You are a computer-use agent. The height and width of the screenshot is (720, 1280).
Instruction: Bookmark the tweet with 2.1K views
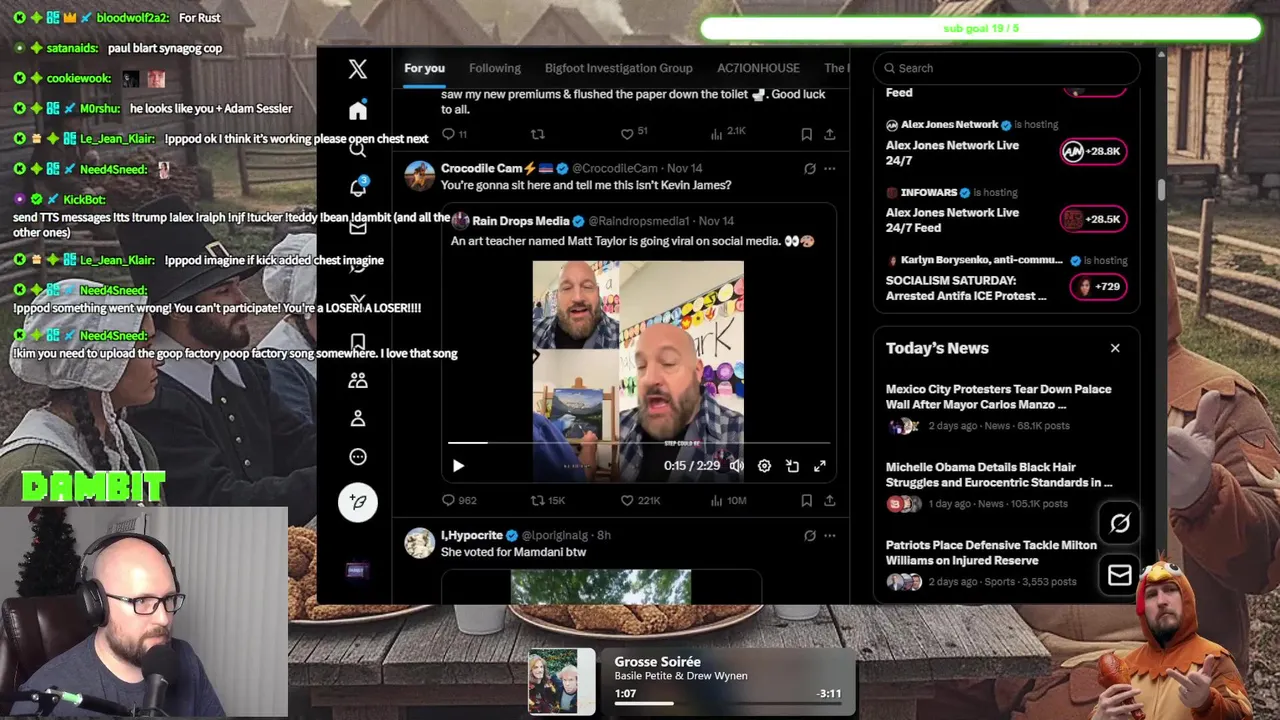coord(806,134)
